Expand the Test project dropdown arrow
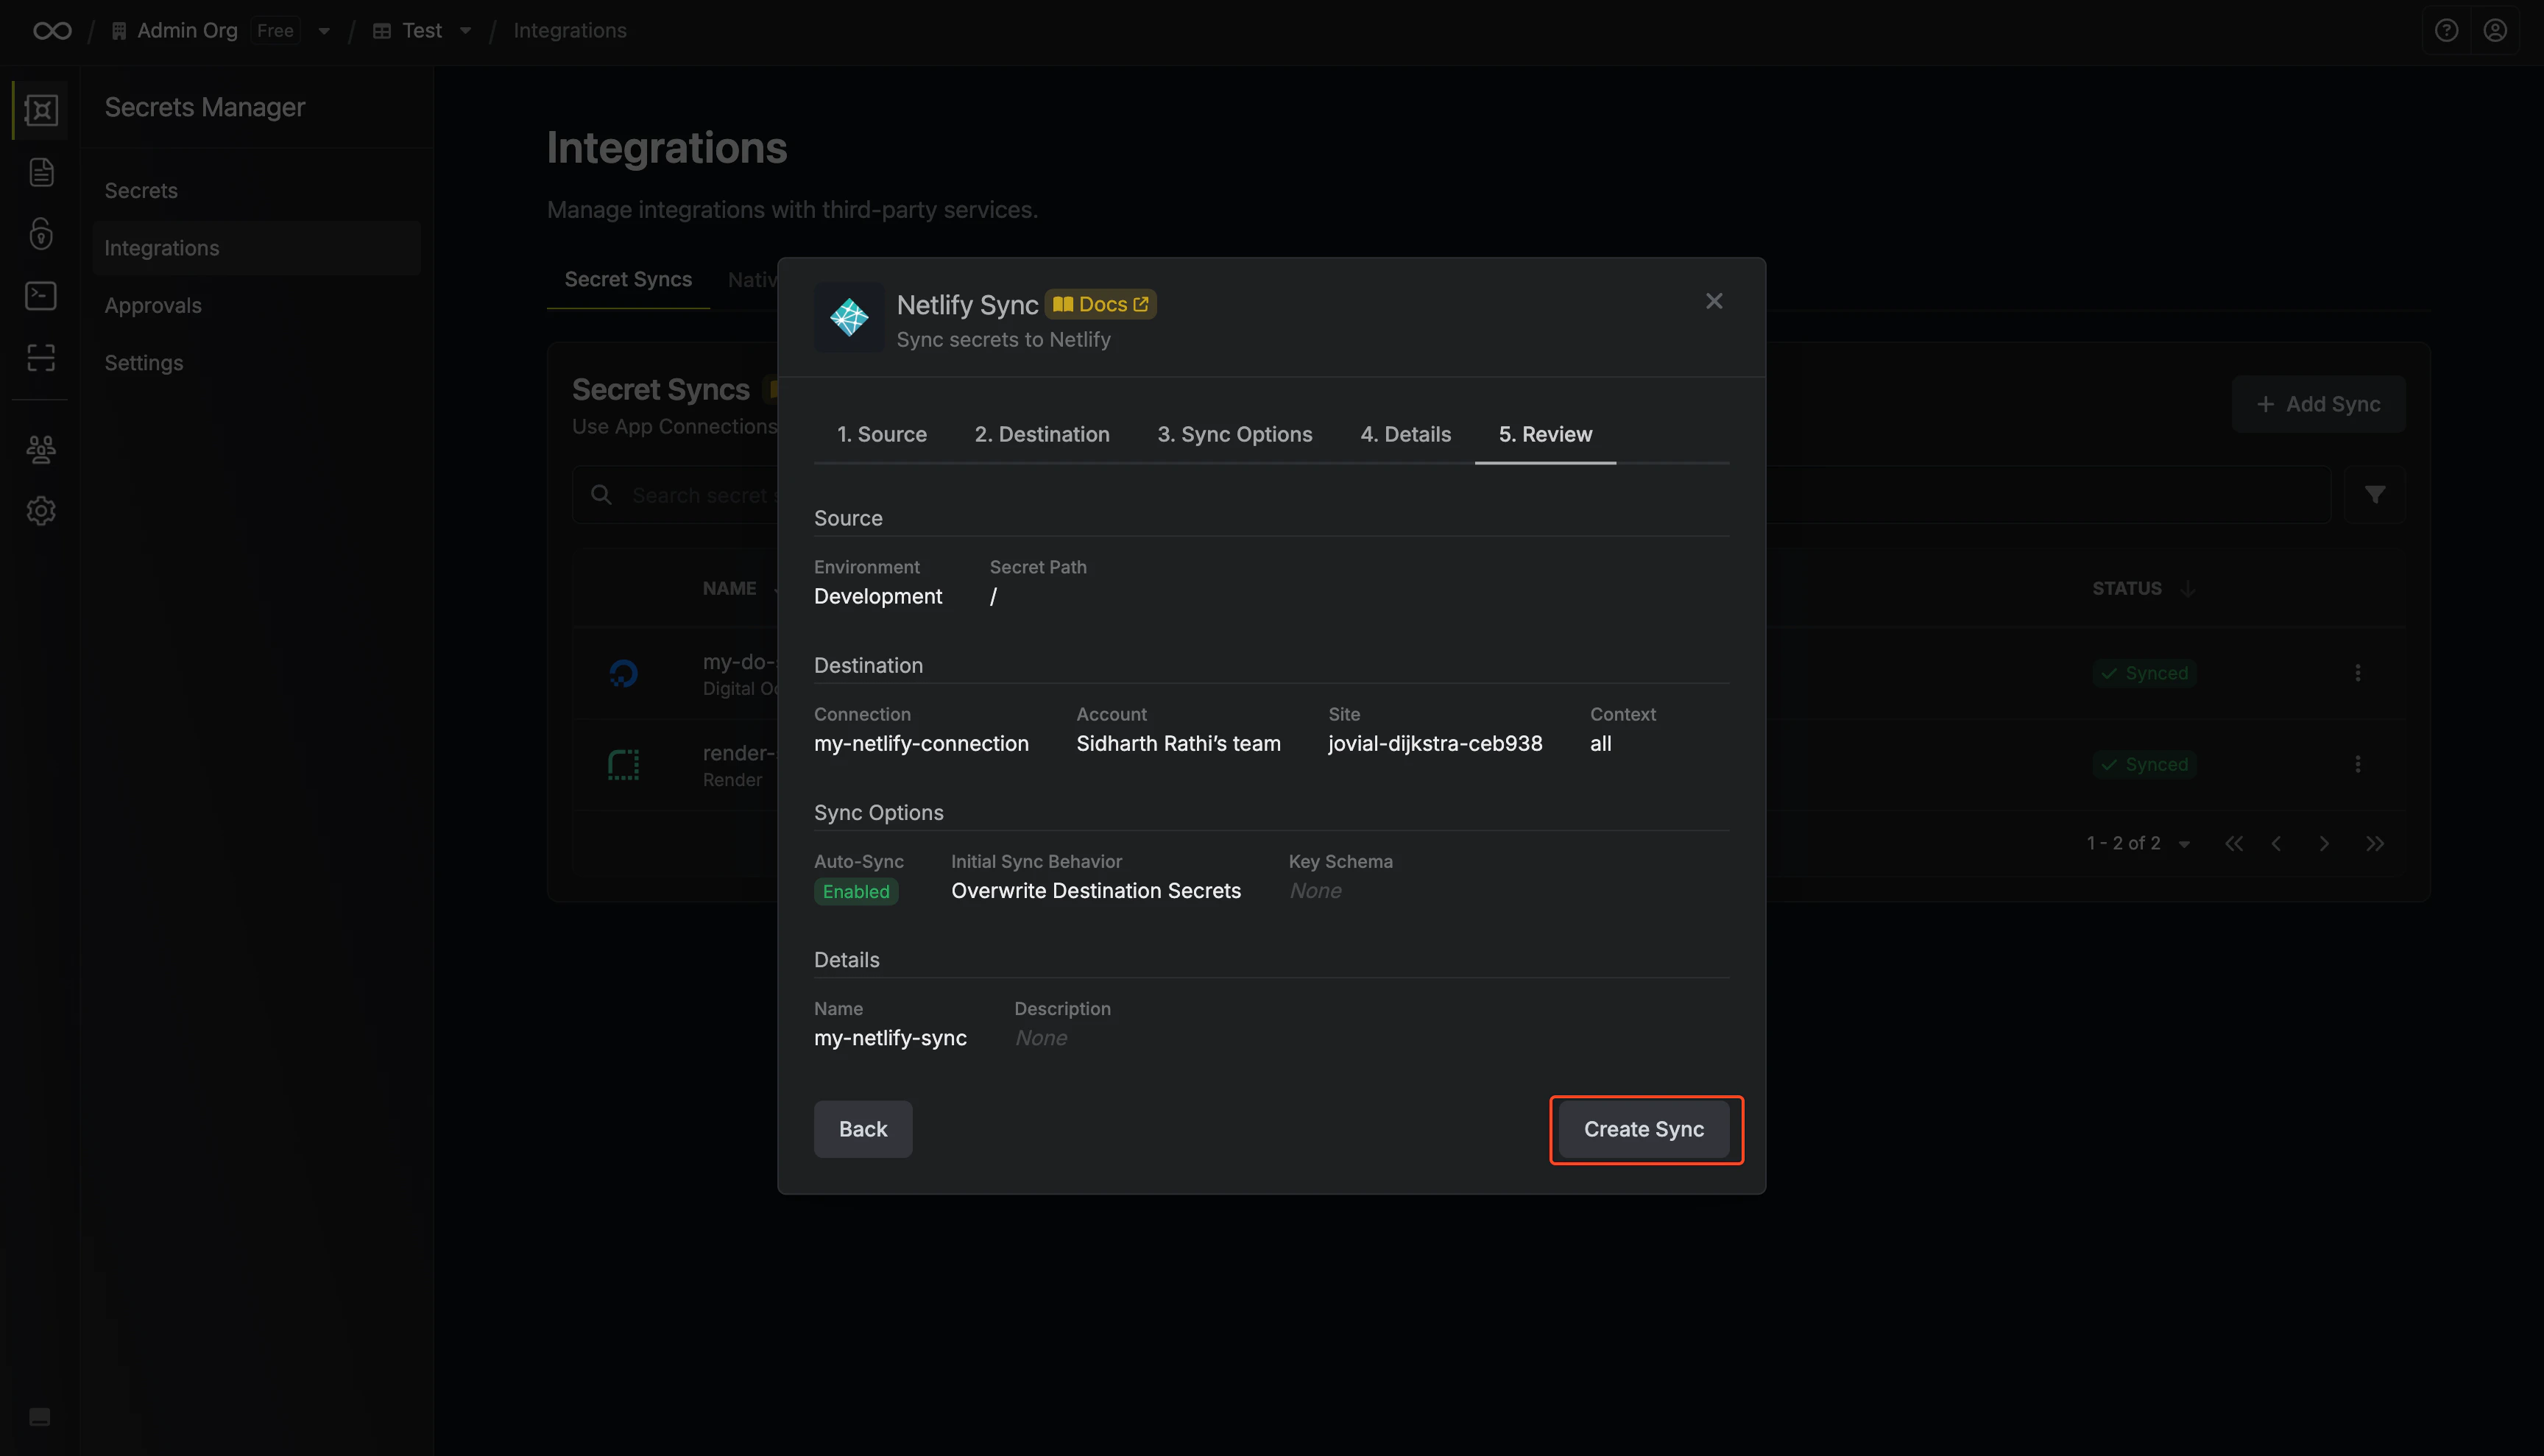 465,31
